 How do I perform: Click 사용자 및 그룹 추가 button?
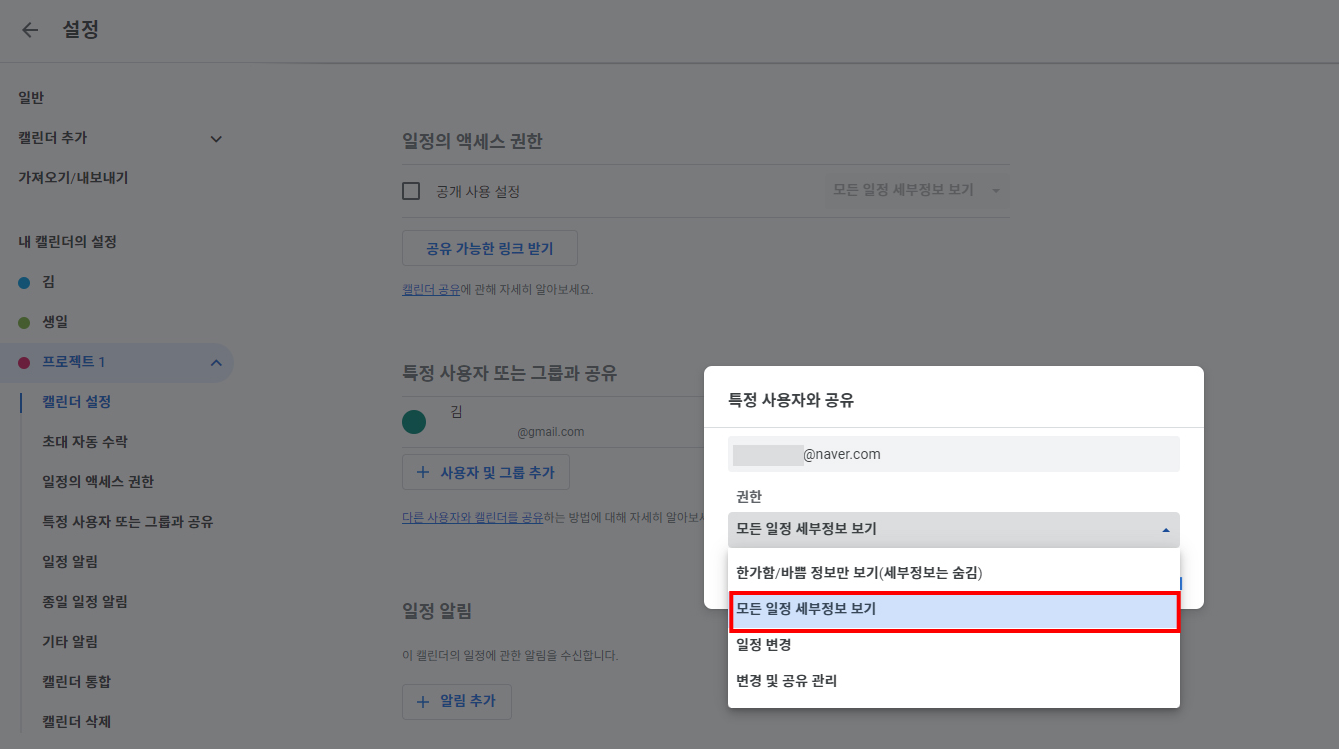coord(486,472)
